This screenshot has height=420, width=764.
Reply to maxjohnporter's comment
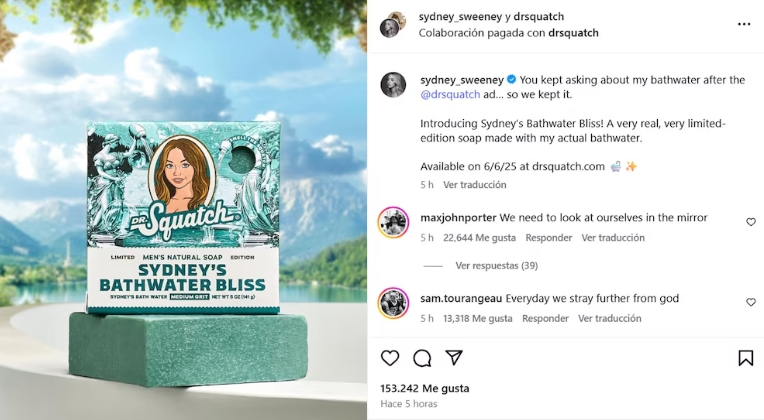pyautogui.click(x=549, y=238)
